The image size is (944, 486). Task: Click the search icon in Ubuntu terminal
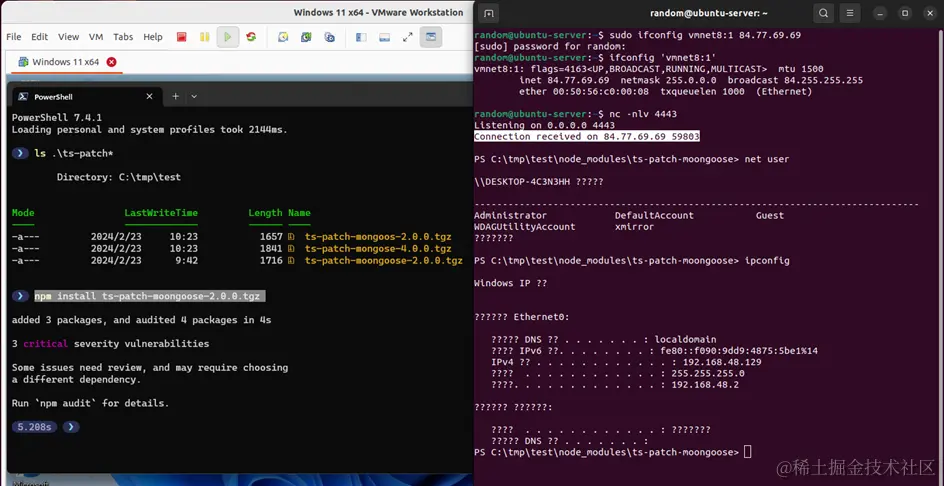click(823, 13)
